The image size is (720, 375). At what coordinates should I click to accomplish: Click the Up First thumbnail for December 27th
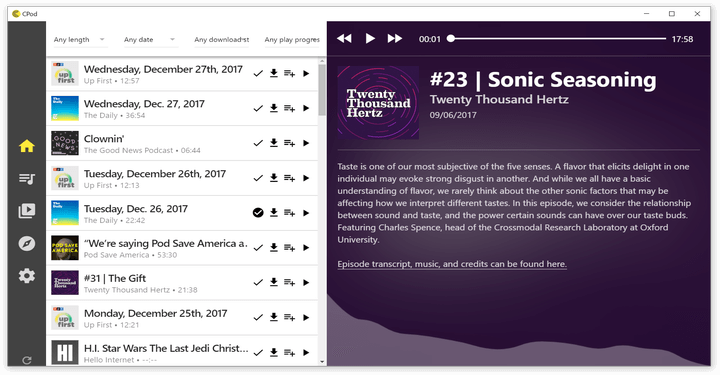[x=65, y=73]
